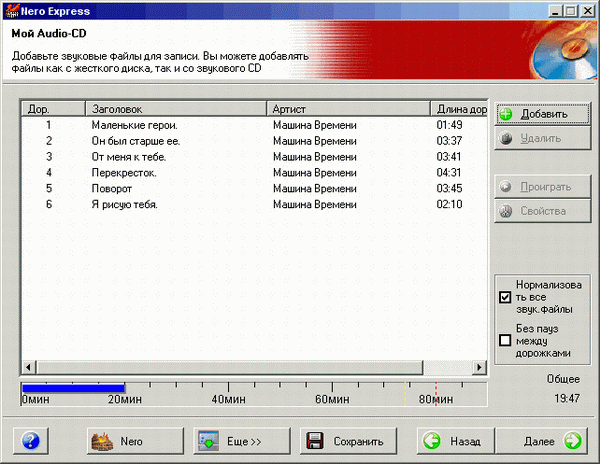Click the Проиграть play icon
This screenshot has height=464, width=600.
pyautogui.click(x=506, y=187)
